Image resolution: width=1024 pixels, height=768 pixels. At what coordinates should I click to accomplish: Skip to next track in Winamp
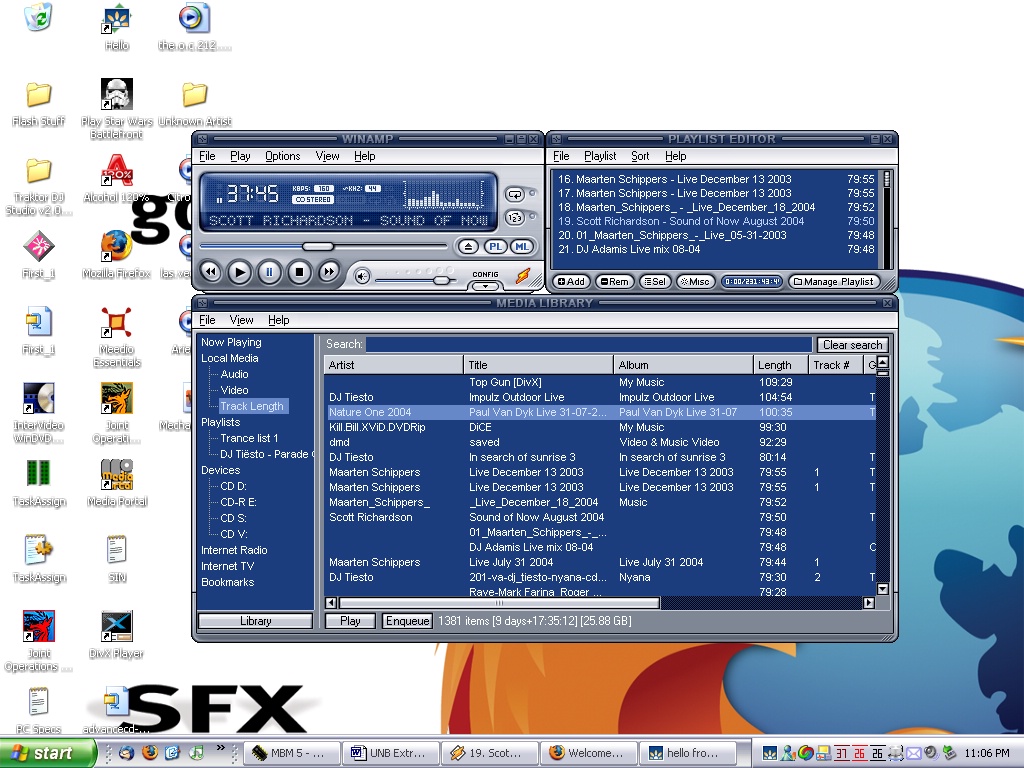pos(328,272)
